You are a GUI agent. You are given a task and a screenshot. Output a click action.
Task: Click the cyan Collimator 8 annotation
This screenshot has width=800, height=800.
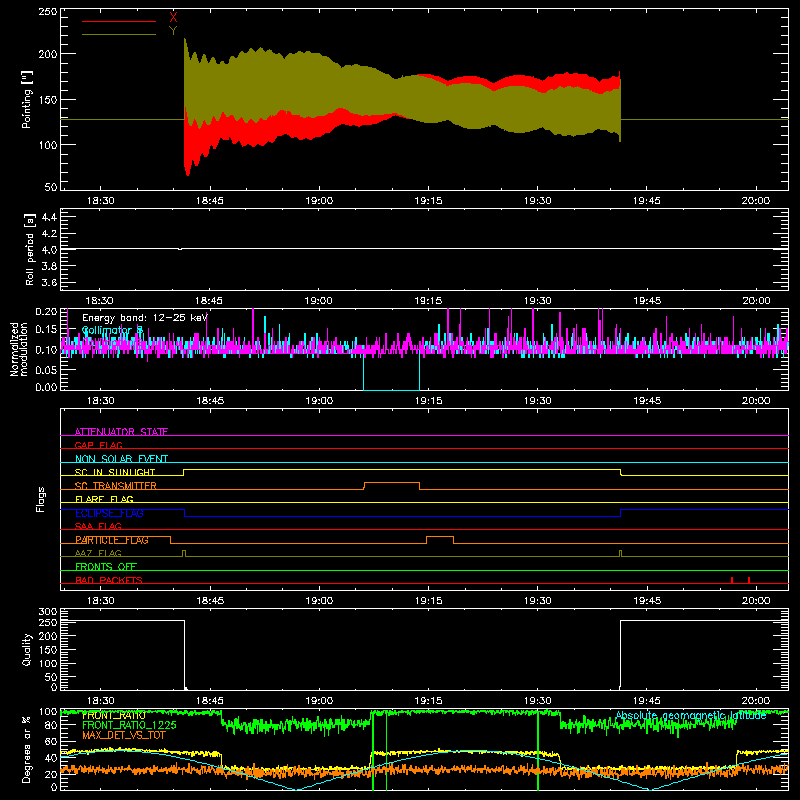pos(112,331)
